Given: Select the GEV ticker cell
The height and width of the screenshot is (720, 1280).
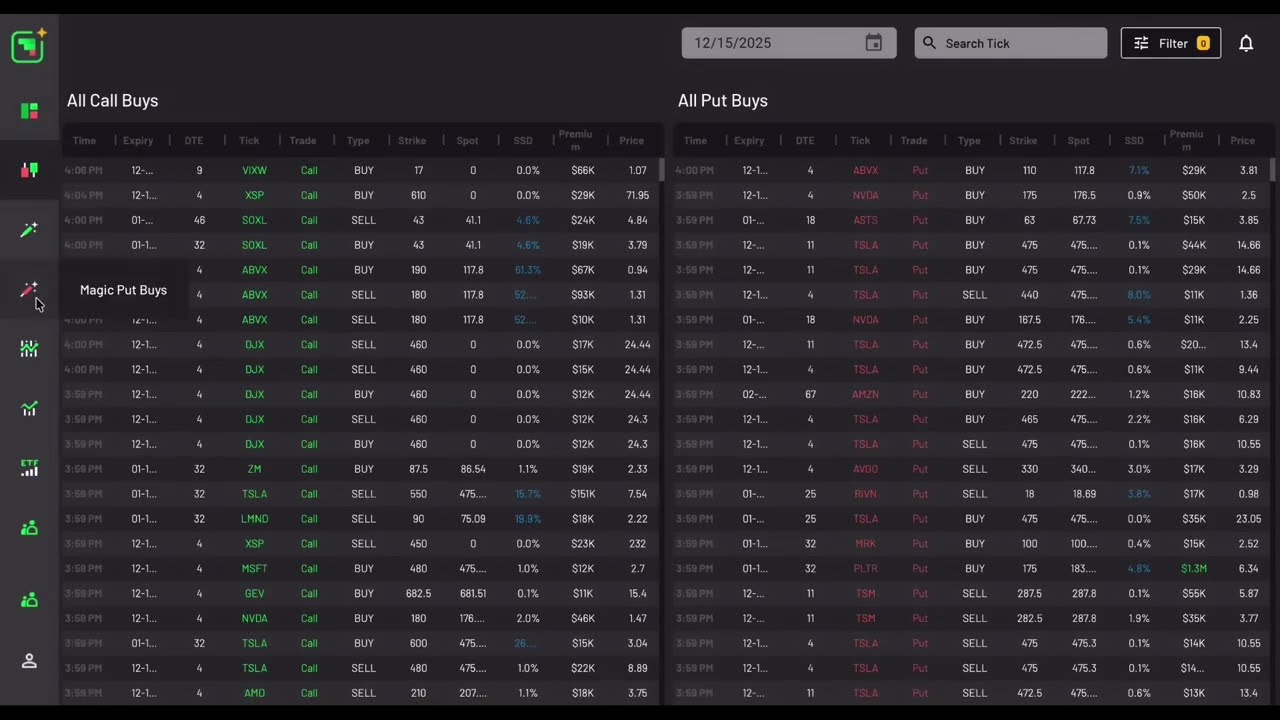Looking at the screenshot, I should 254,594.
